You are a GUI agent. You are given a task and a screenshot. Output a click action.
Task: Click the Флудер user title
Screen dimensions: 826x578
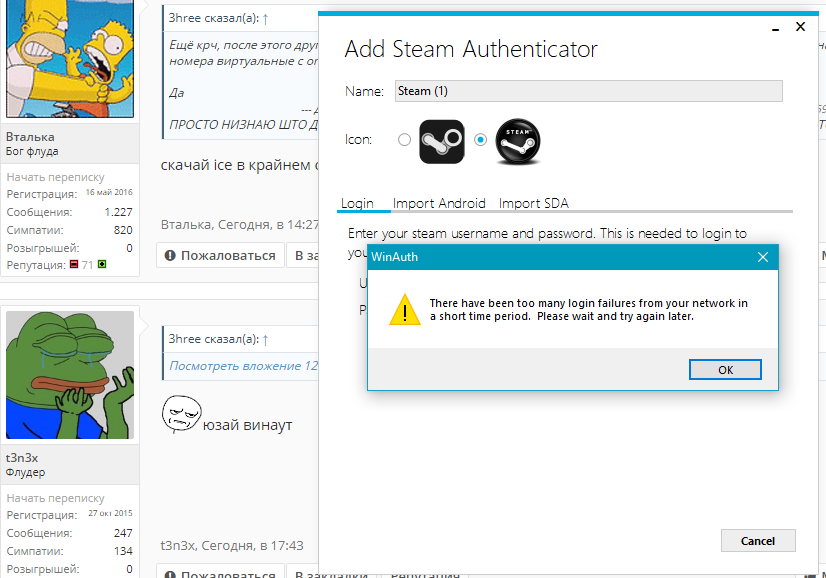click(x=25, y=473)
